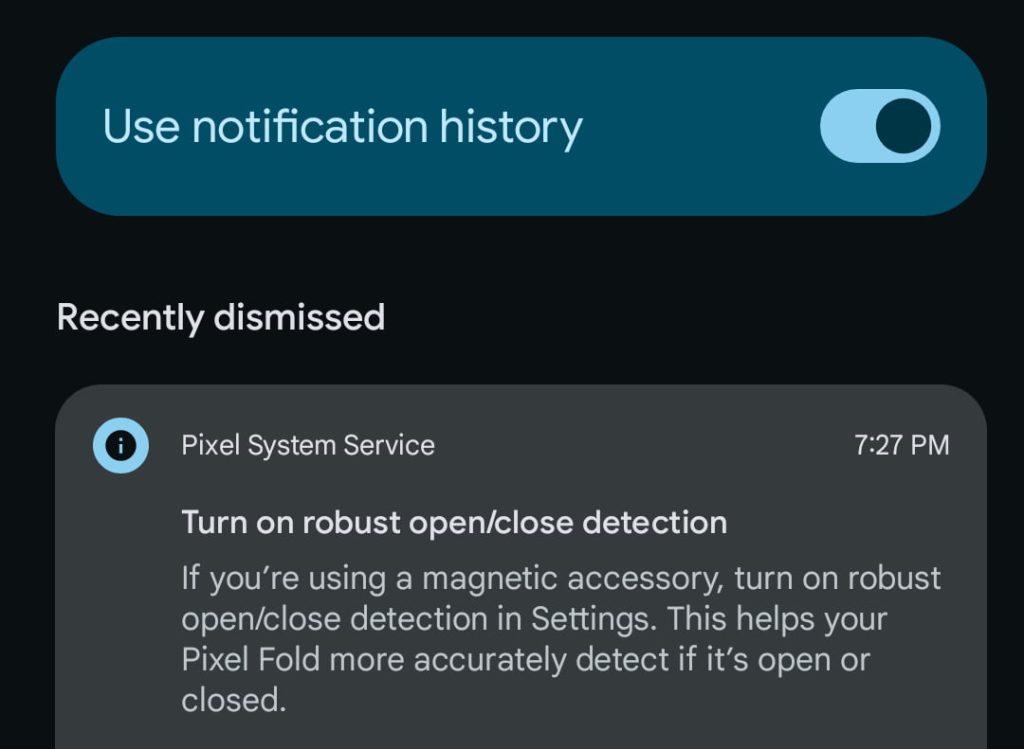Select the service icon in the dismissed notification
Viewport: 1024px width, 749px height.
click(120, 445)
